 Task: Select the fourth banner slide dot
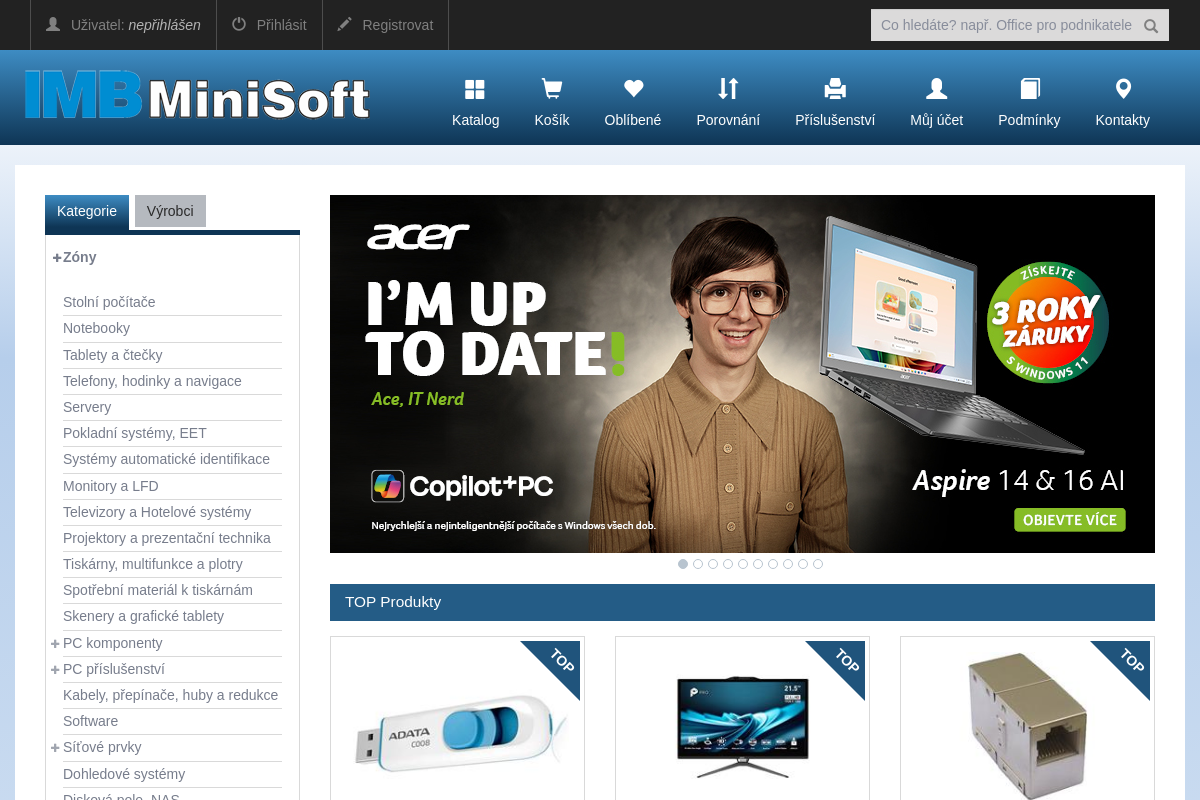pyautogui.click(x=728, y=564)
